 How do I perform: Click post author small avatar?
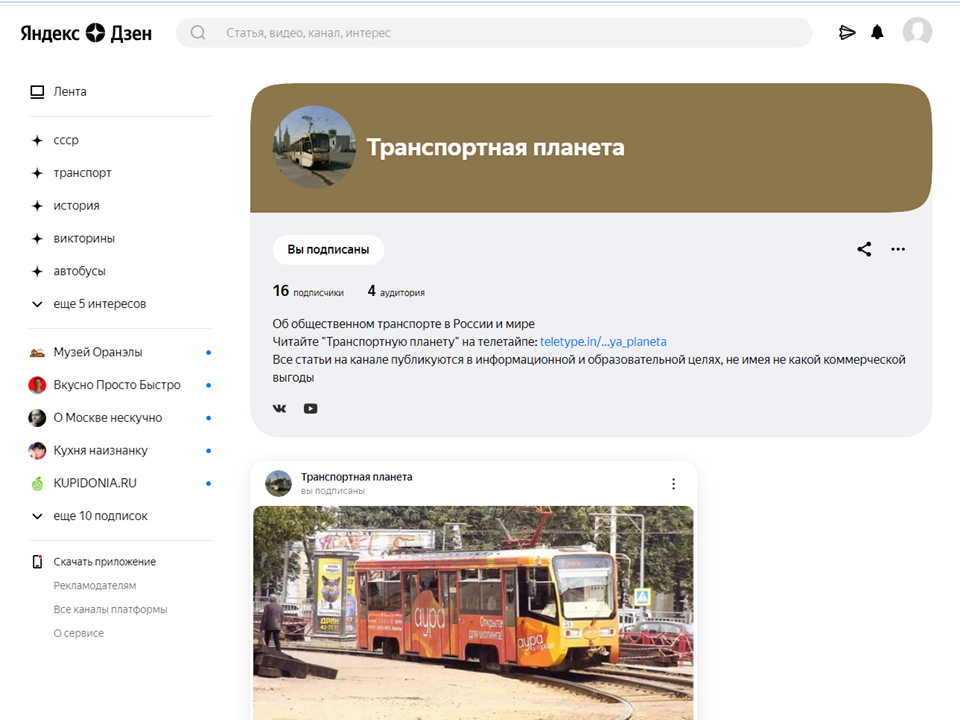pyautogui.click(x=279, y=483)
